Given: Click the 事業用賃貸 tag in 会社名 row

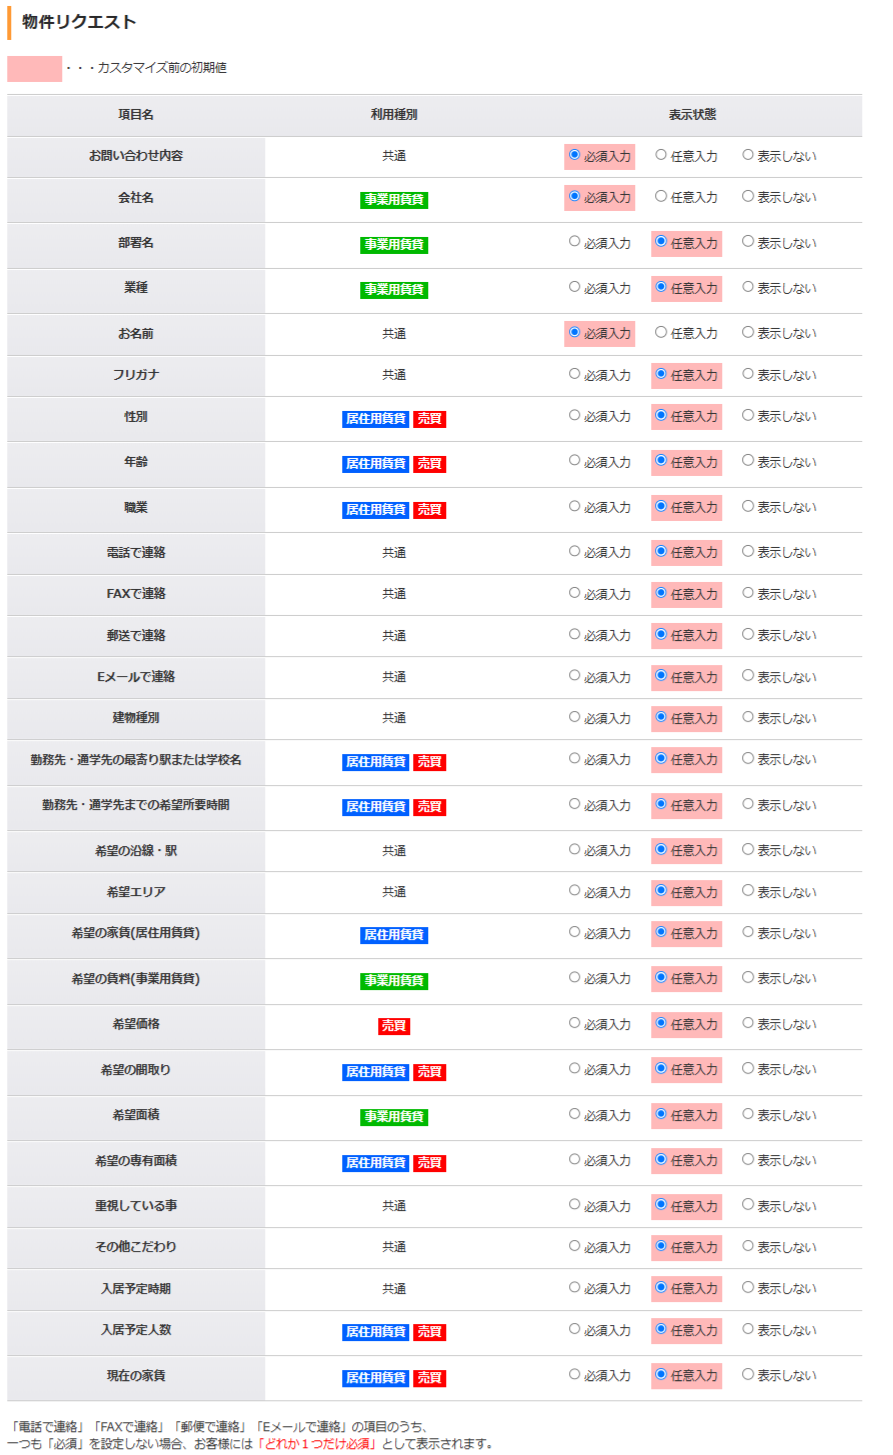Looking at the screenshot, I should tap(394, 200).
